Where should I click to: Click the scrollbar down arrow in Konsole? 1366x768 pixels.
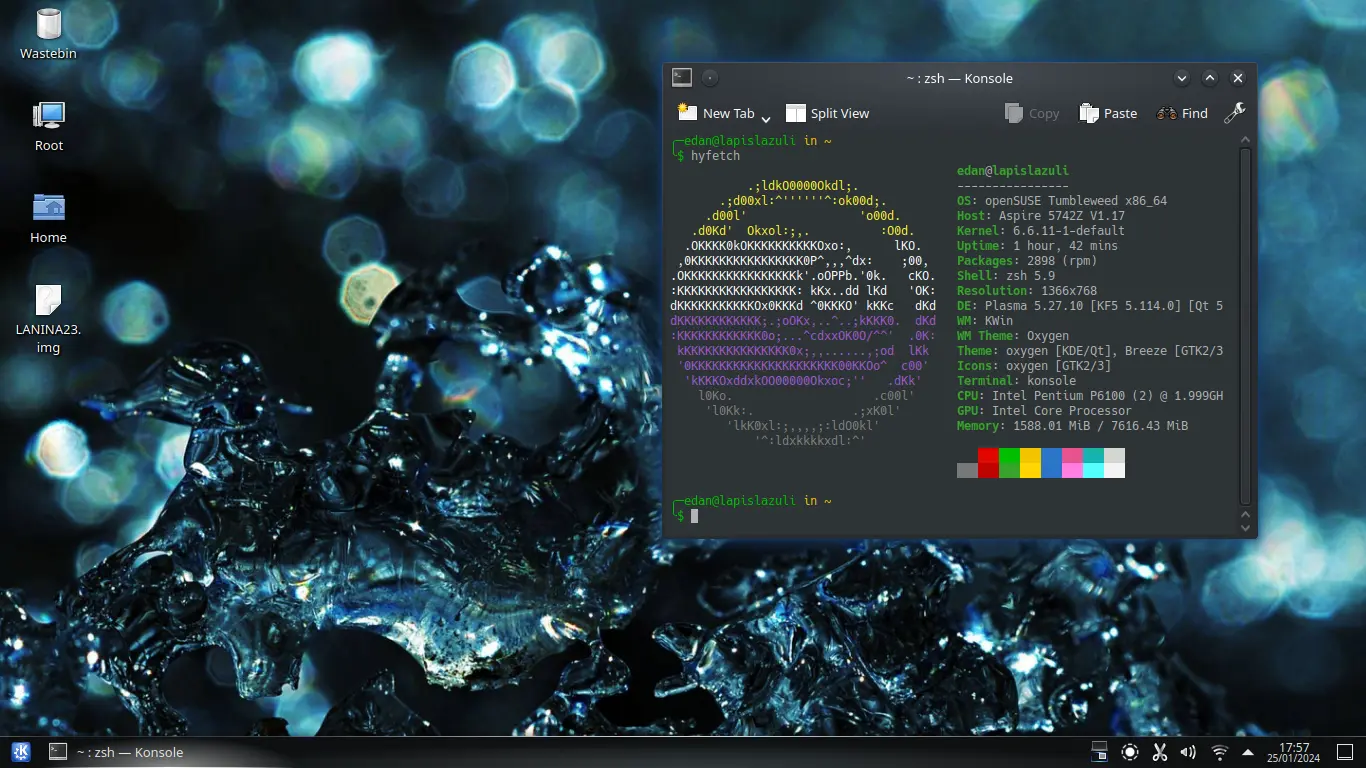point(1245,526)
